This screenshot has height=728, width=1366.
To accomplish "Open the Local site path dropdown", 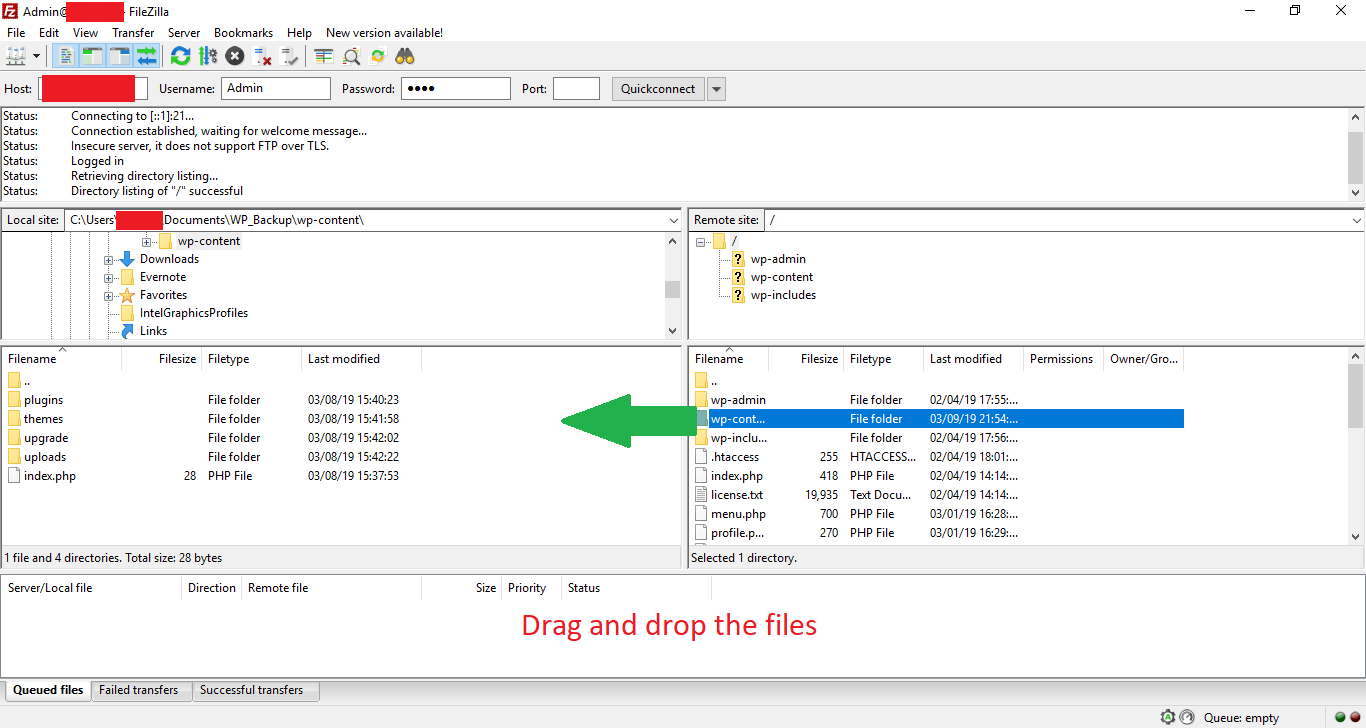I will coord(673,219).
